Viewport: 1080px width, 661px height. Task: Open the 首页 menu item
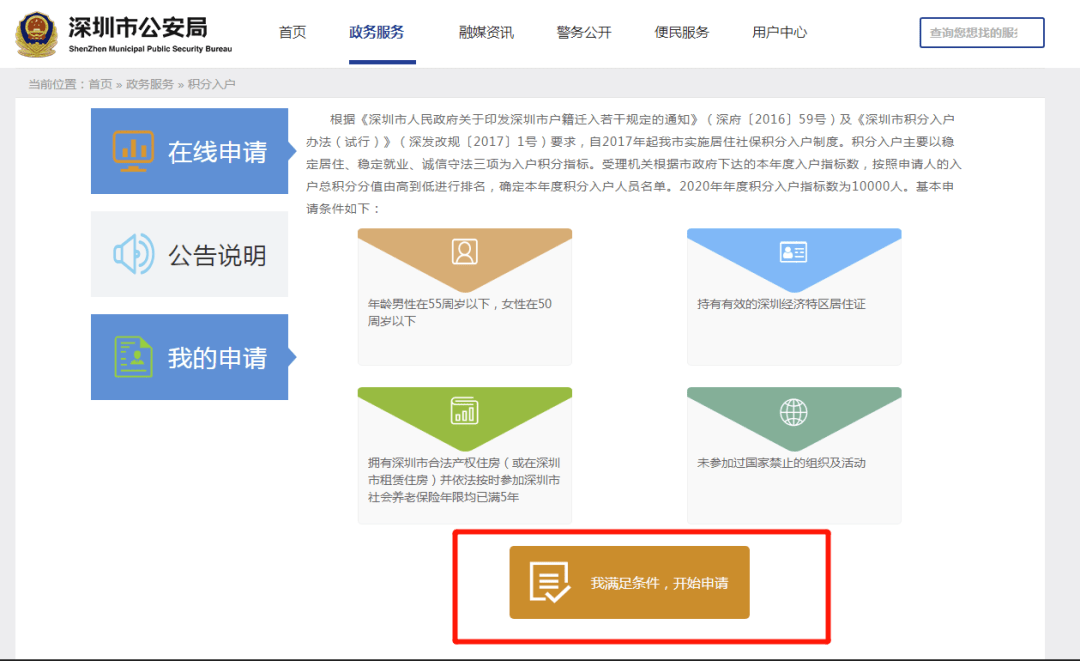tap(292, 31)
